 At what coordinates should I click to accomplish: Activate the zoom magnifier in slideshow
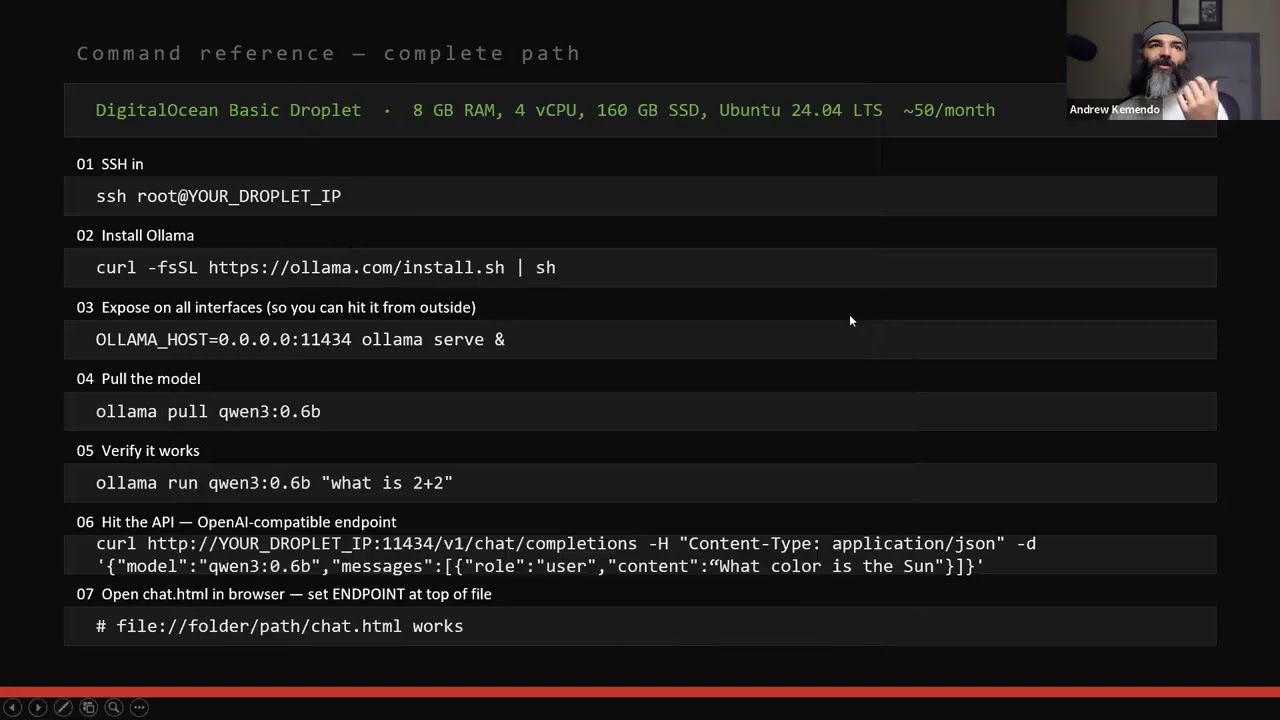tap(114, 708)
